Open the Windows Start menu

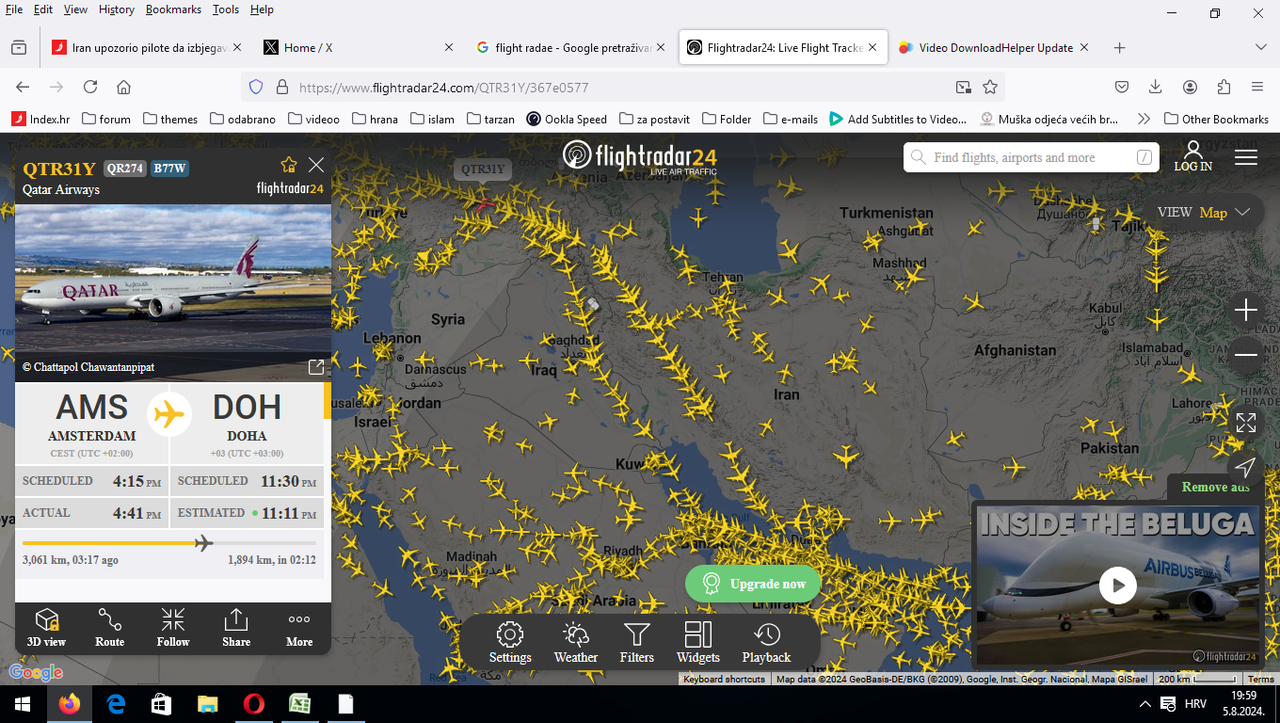(20, 704)
